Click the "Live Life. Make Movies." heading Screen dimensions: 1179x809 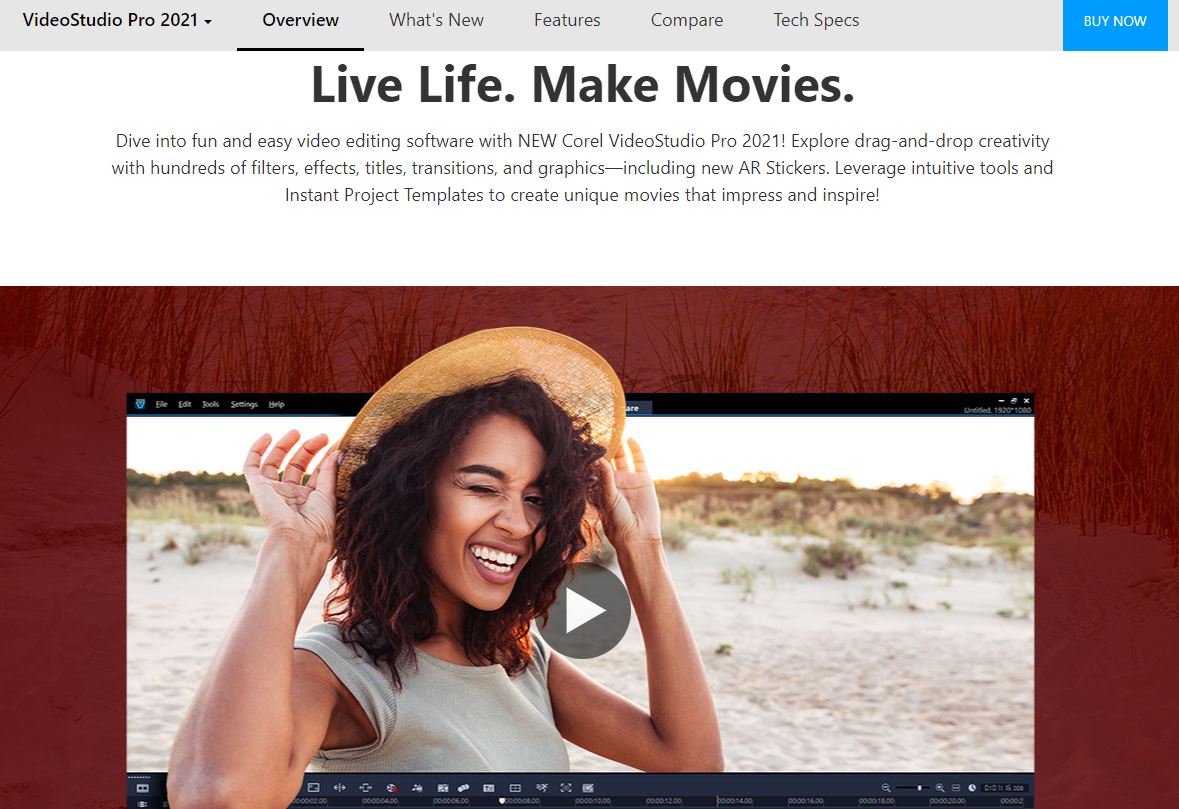(583, 84)
